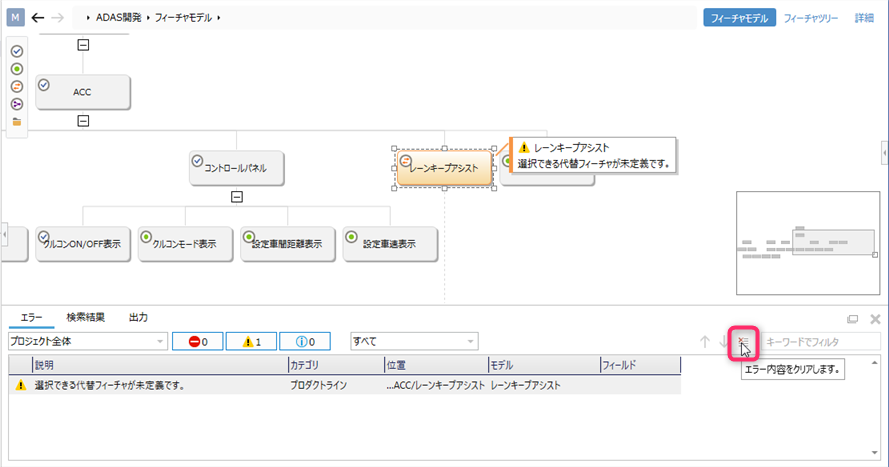889x467 pixels.
Task: Select the purple branch palette icon
Action: point(17,104)
